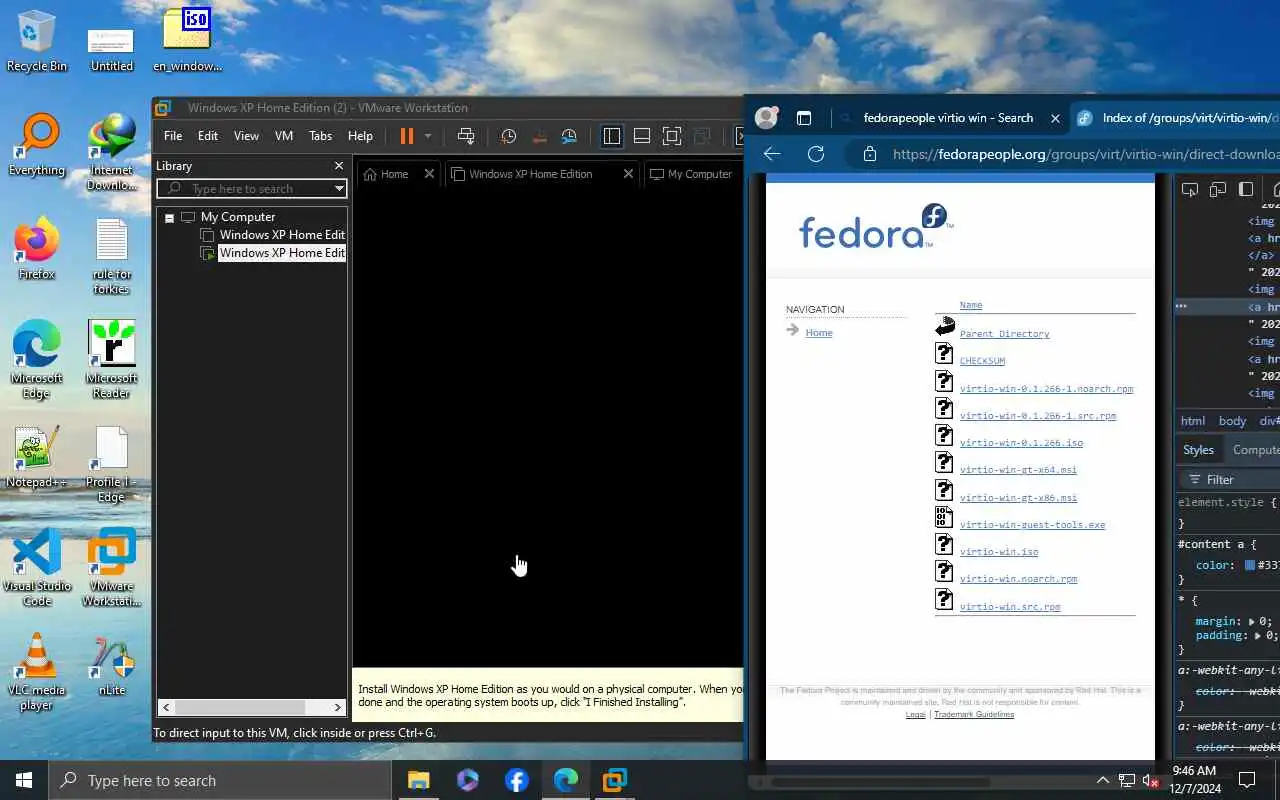Open the power options dropdown arrow beside Pause
The image size is (1280, 800).
tap(428, 136)
